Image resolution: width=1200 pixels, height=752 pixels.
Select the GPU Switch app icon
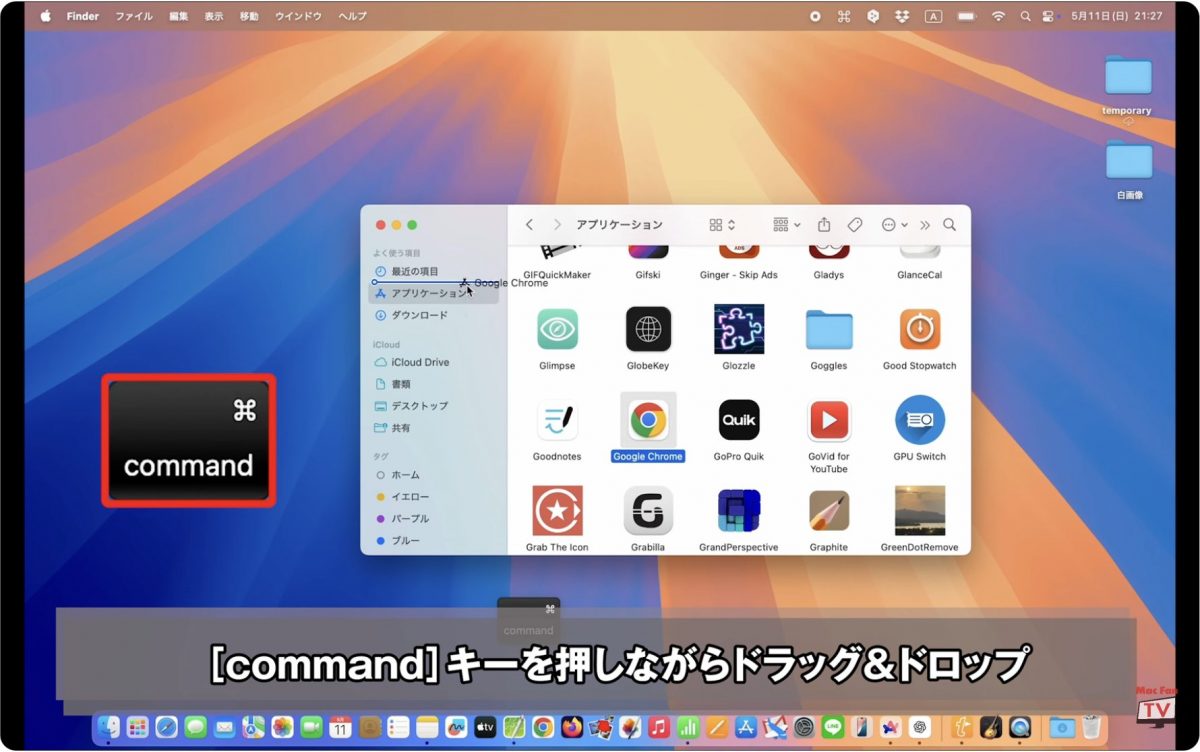(x=920, y=420)
